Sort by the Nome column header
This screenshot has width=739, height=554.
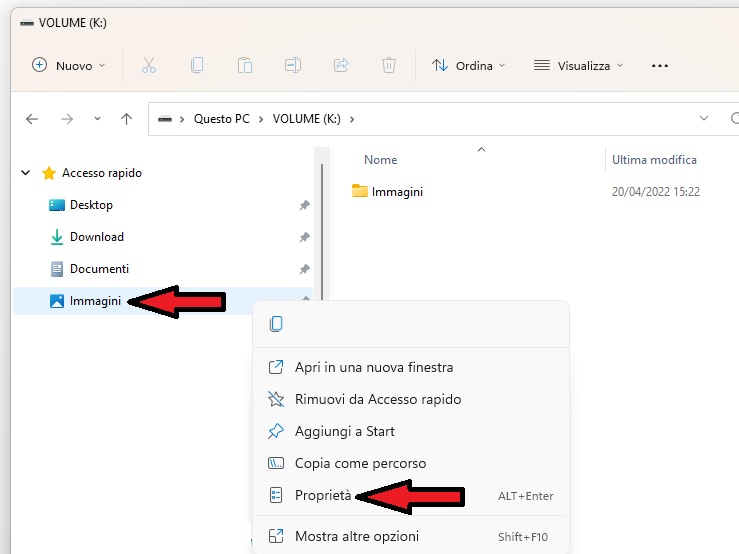click(380, 160)
